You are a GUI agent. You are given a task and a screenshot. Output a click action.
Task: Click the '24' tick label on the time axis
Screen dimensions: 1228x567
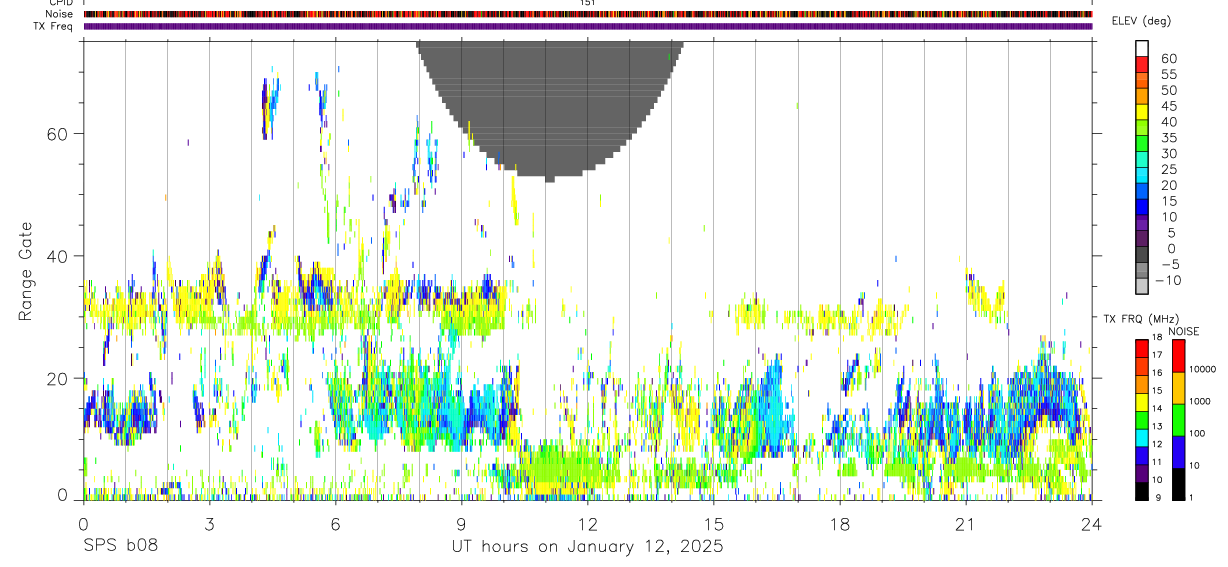[1092, 523]
